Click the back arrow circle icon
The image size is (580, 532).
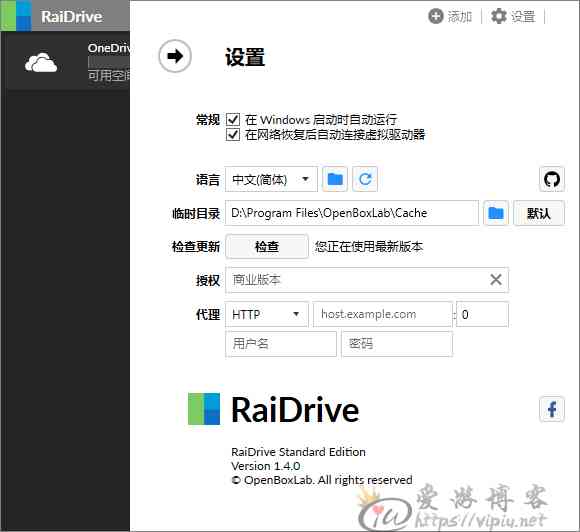pos(175,56)
